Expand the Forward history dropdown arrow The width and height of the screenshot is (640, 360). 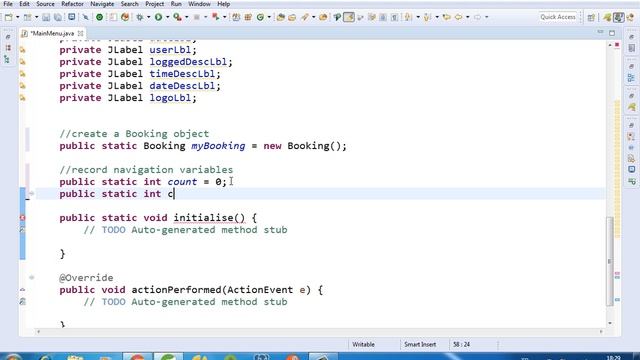tap(487, 17)
